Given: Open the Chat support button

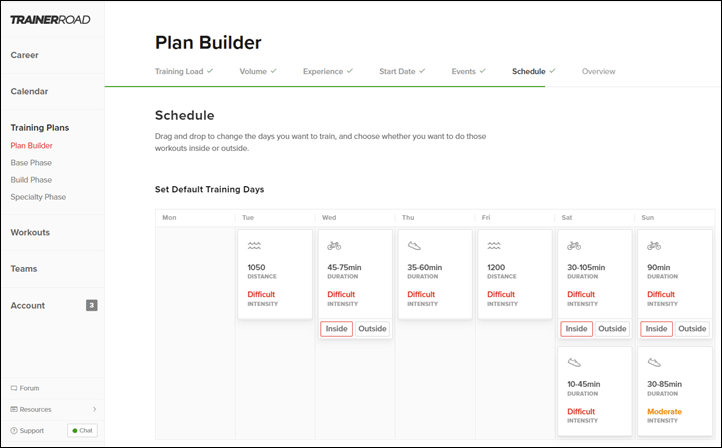Looking at the screenshot, I should point(82,431).
